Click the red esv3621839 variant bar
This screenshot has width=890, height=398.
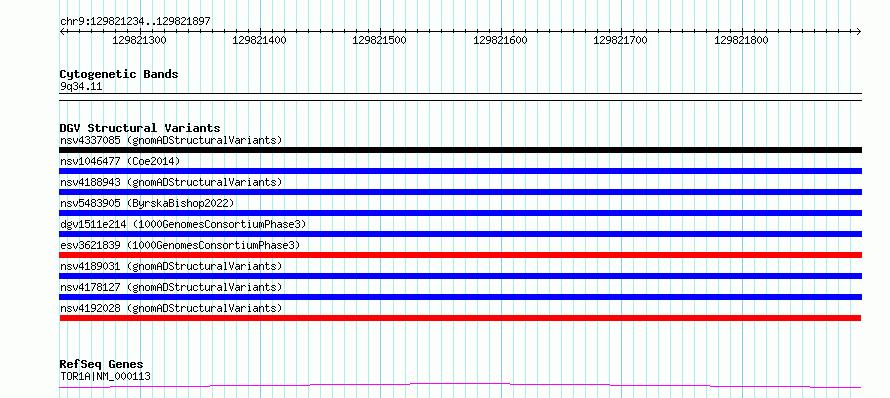pos(460,255)
